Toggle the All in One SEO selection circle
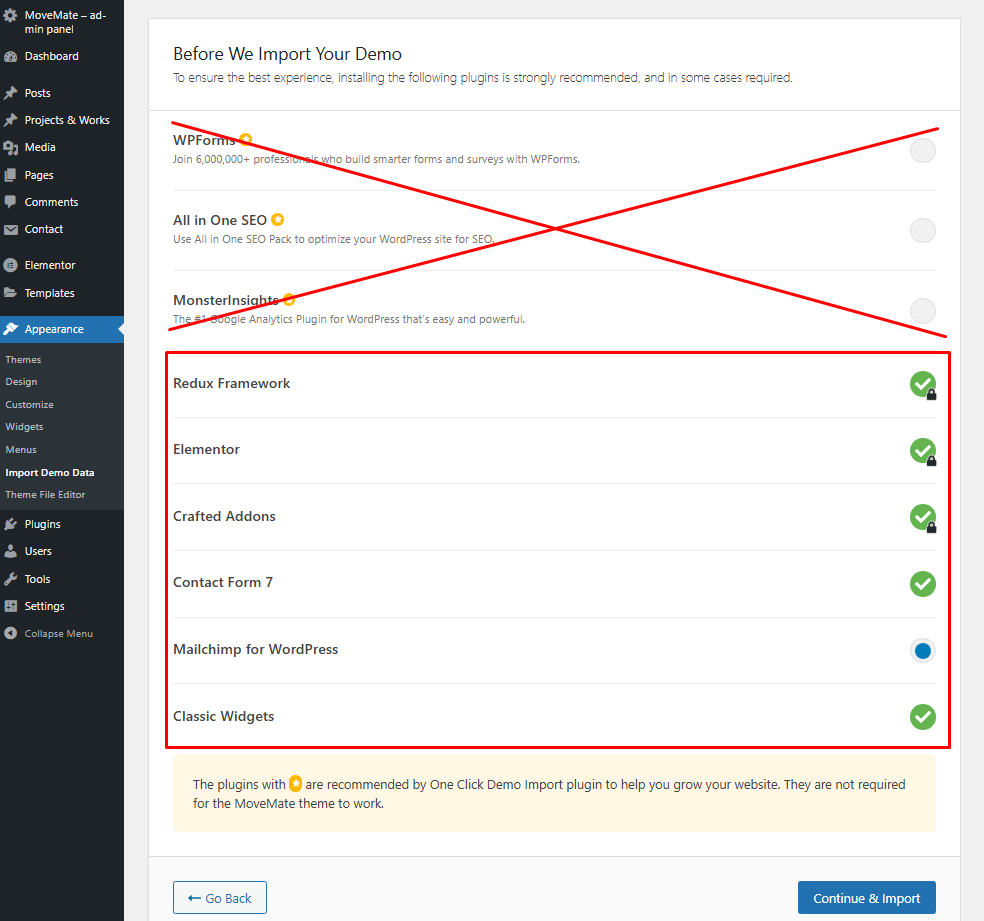The height and width of the screenshot is (921, 984). pos(922,230)
